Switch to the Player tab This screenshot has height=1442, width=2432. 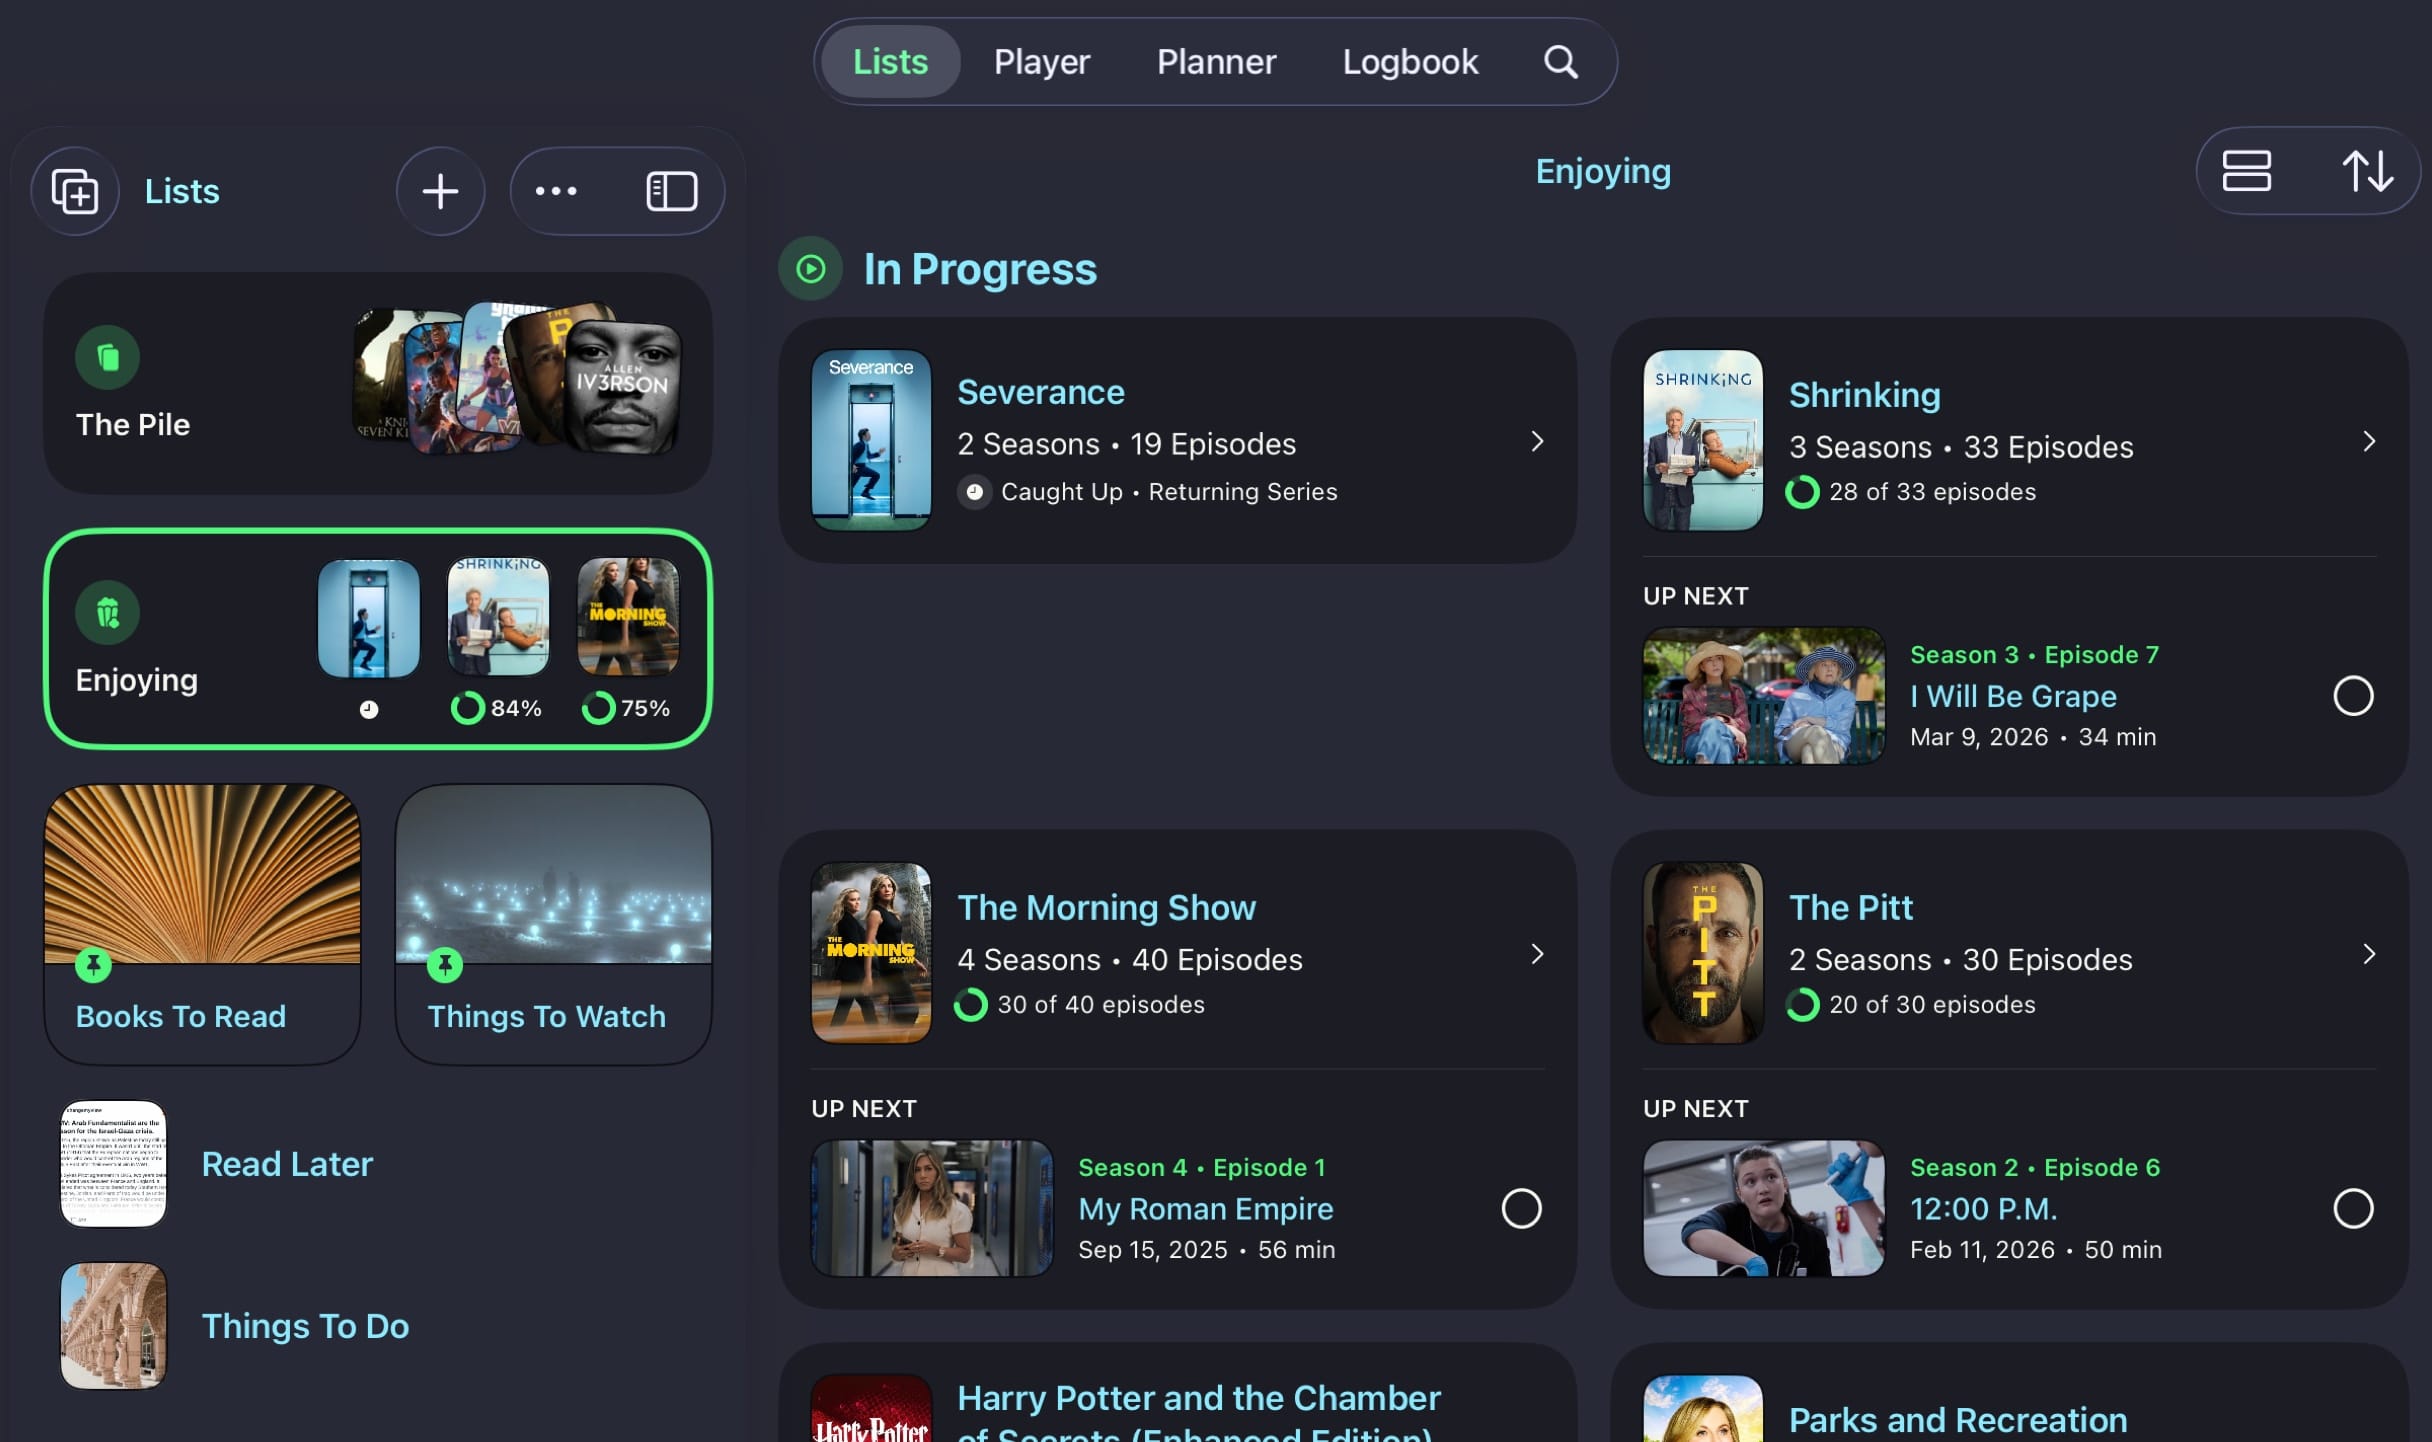coord(1042,61)
